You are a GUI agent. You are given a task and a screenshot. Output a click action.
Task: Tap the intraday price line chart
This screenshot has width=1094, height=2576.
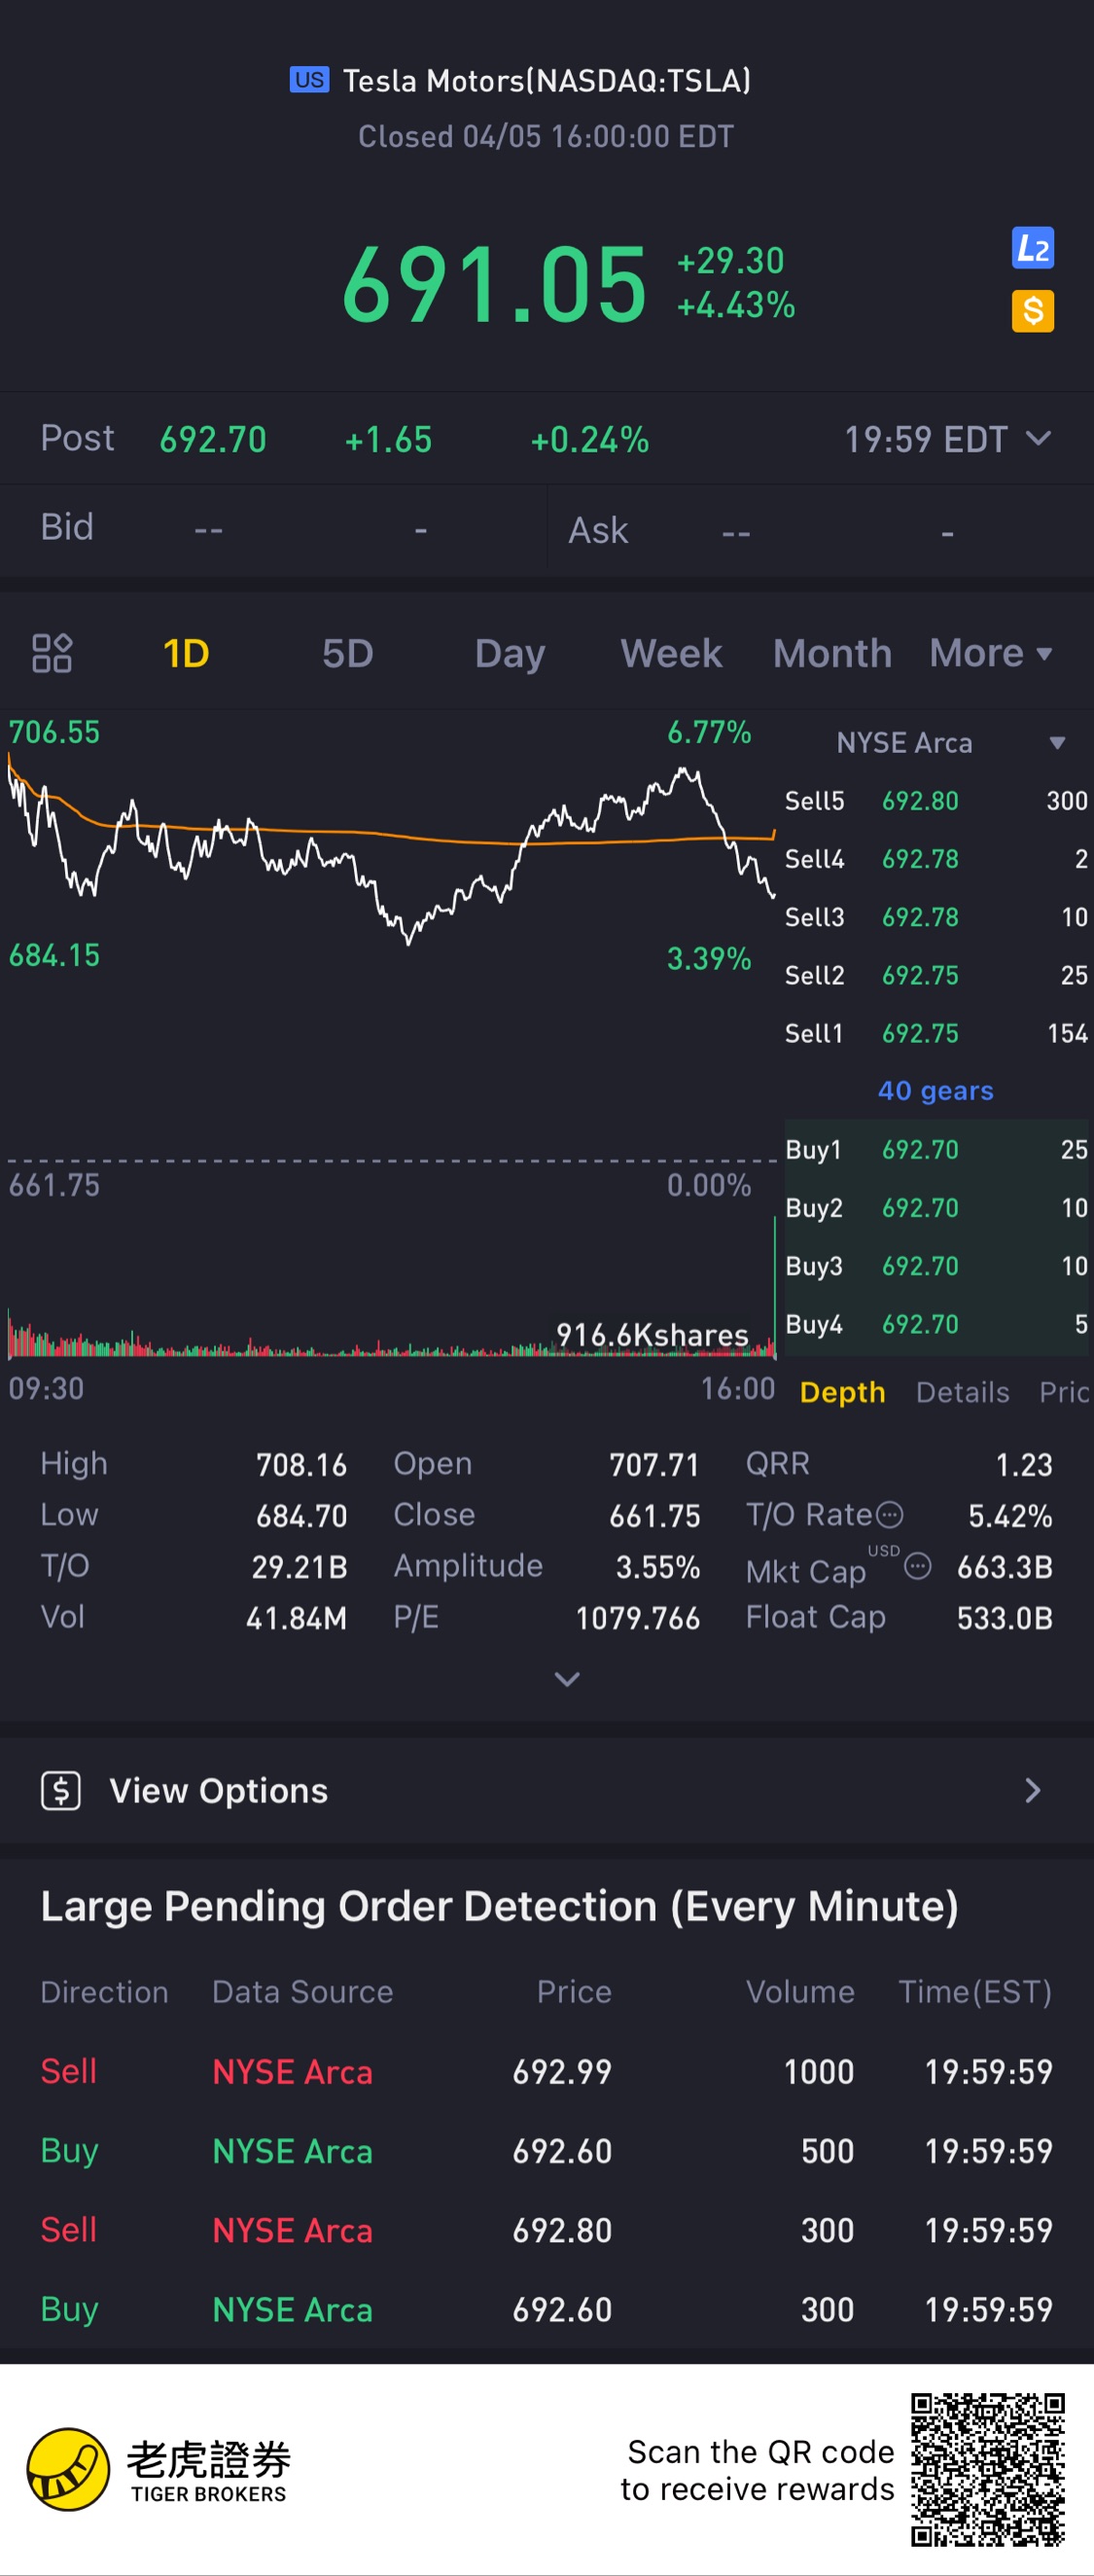pyautogui.click(x=390, y=850)
